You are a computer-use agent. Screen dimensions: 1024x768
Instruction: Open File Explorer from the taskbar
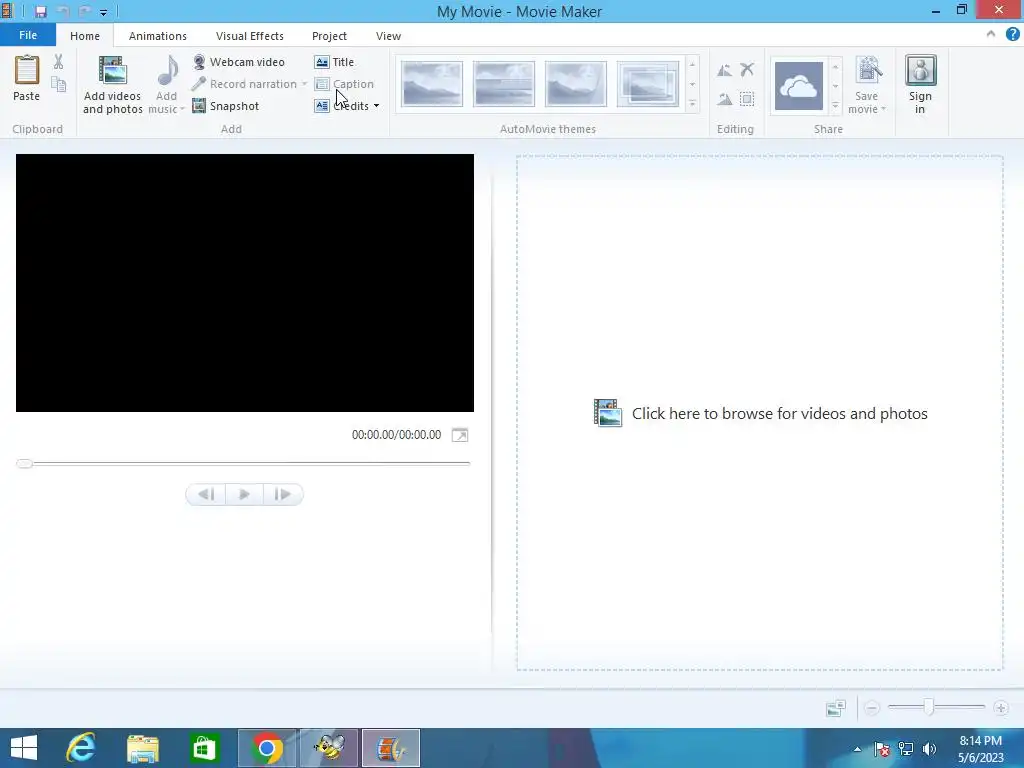143,748
